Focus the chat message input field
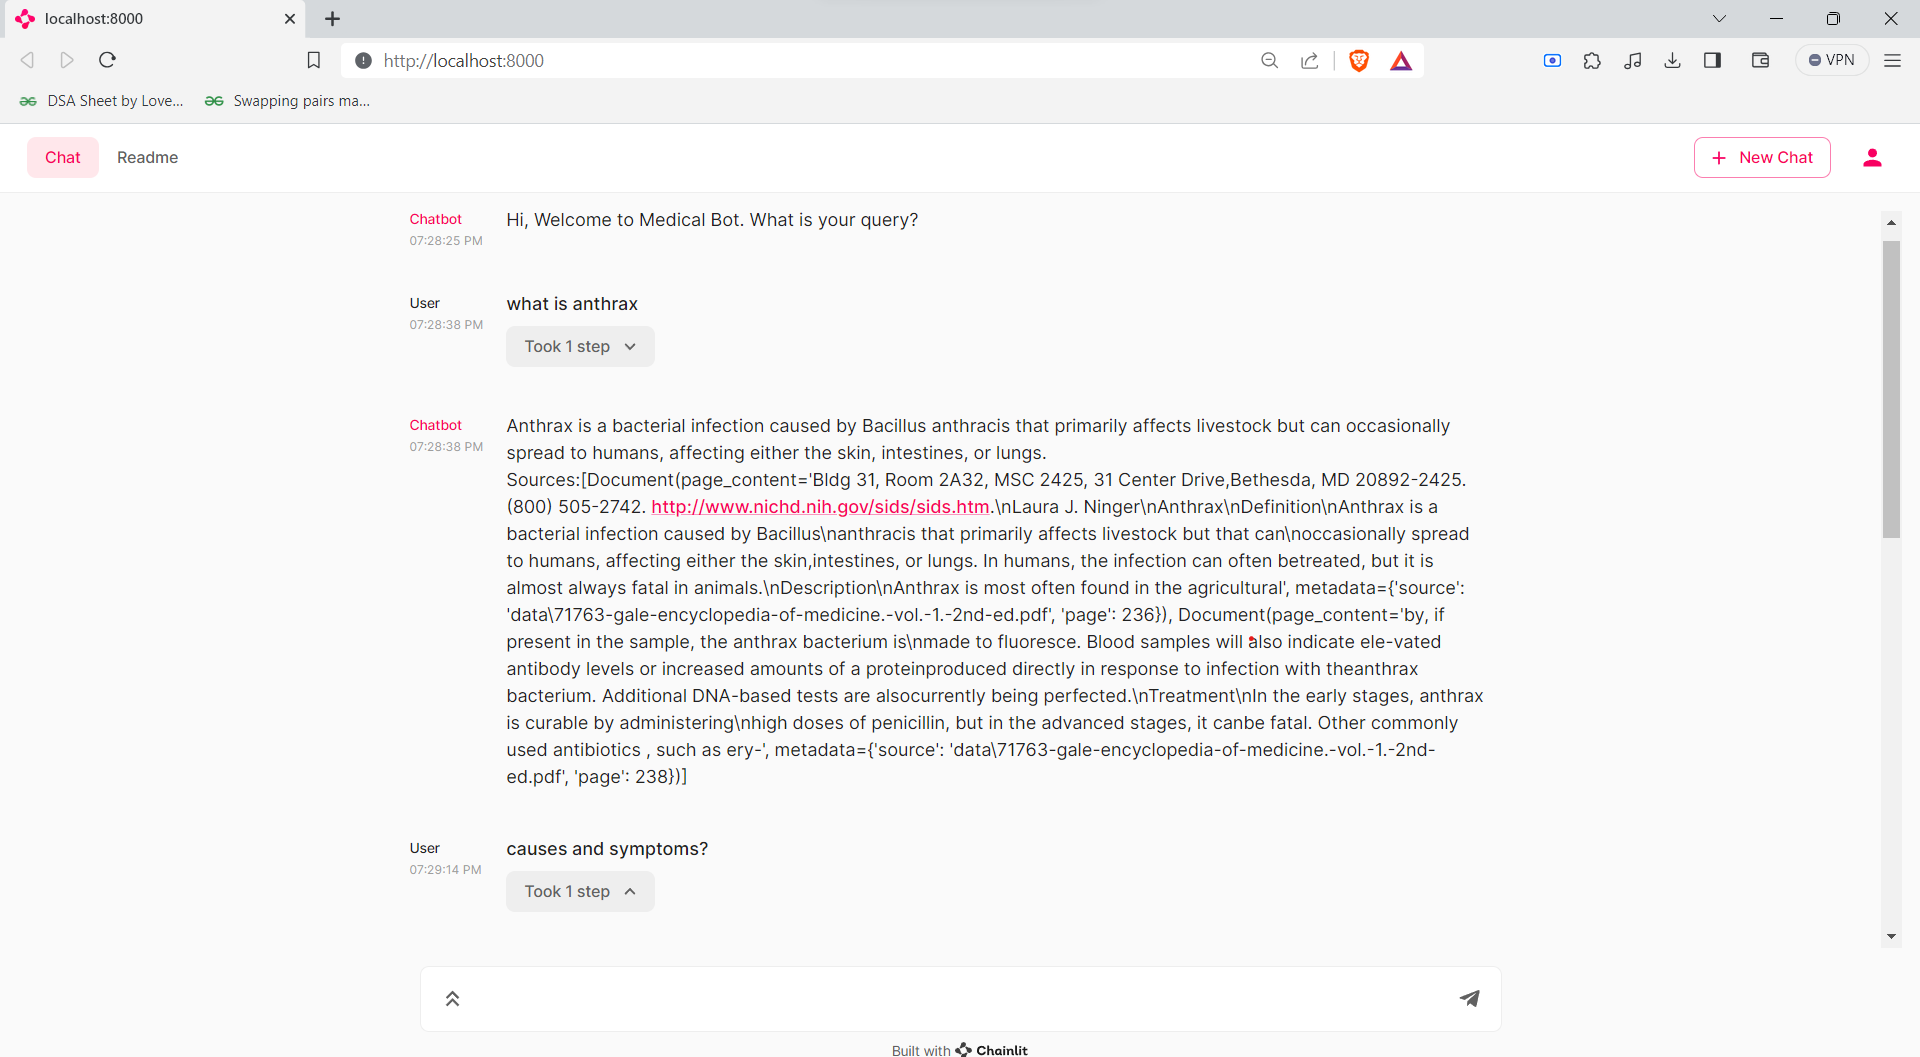Viewport: 1920px width, 1057px height. point(960,998)
